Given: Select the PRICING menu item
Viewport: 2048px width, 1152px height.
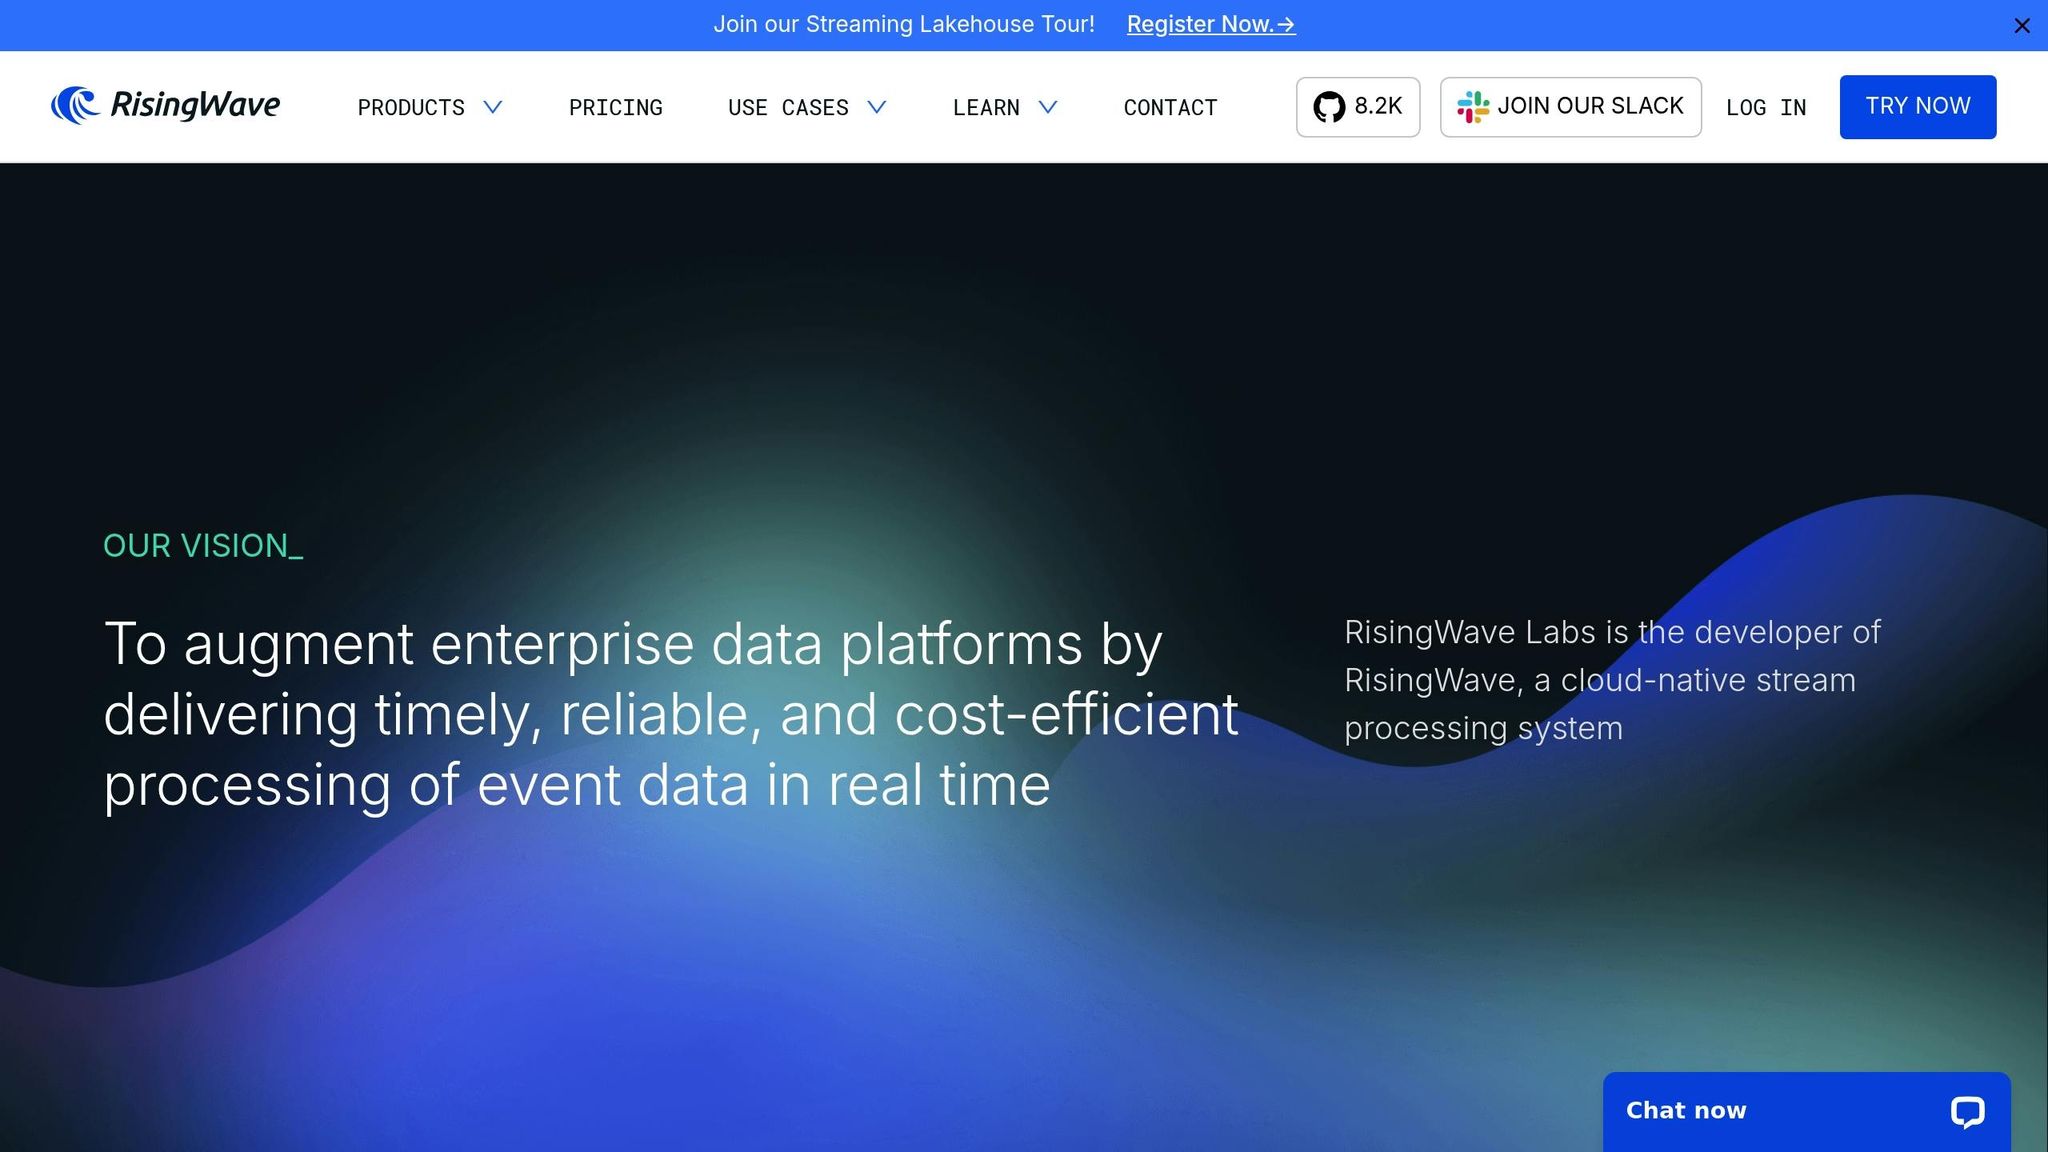Looking at the screenshot, I should tap(616, 107).
